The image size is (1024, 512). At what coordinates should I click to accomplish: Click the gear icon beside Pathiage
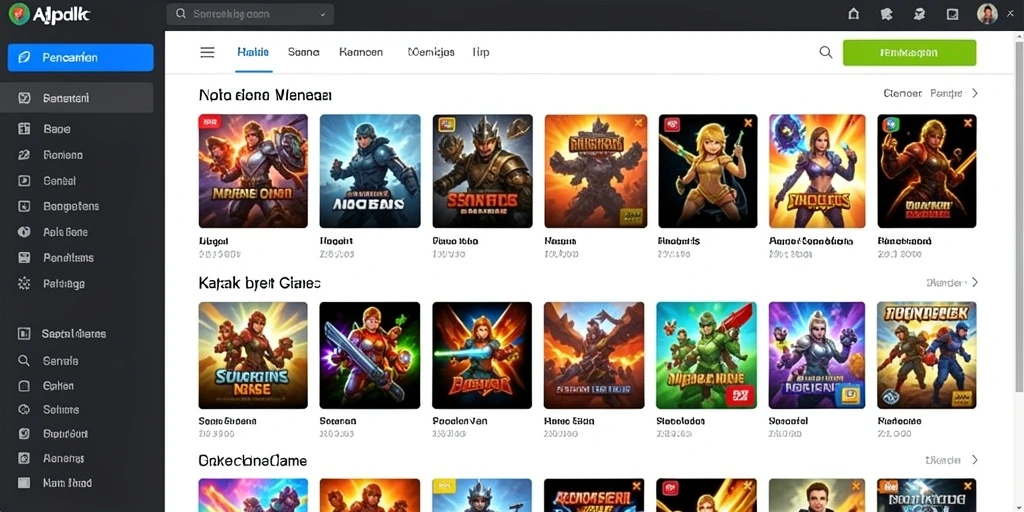24,283
